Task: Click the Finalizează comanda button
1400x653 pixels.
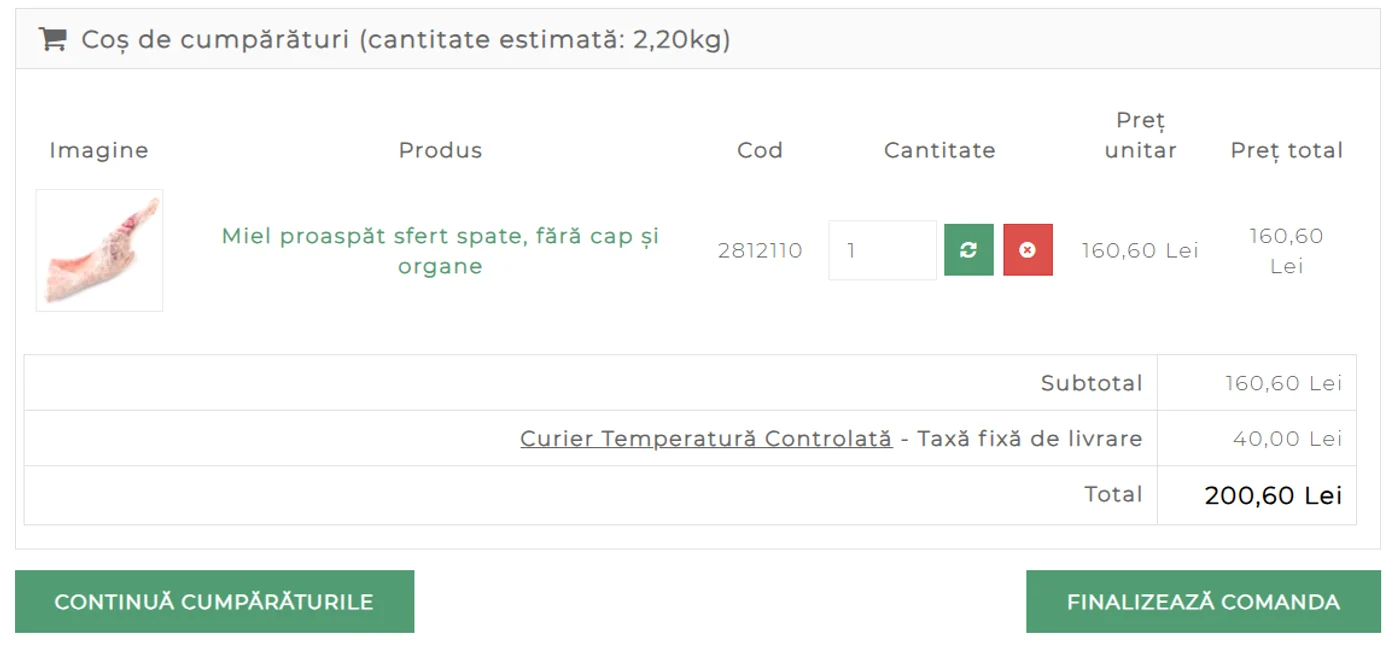Action: [x=1203, y=602]
